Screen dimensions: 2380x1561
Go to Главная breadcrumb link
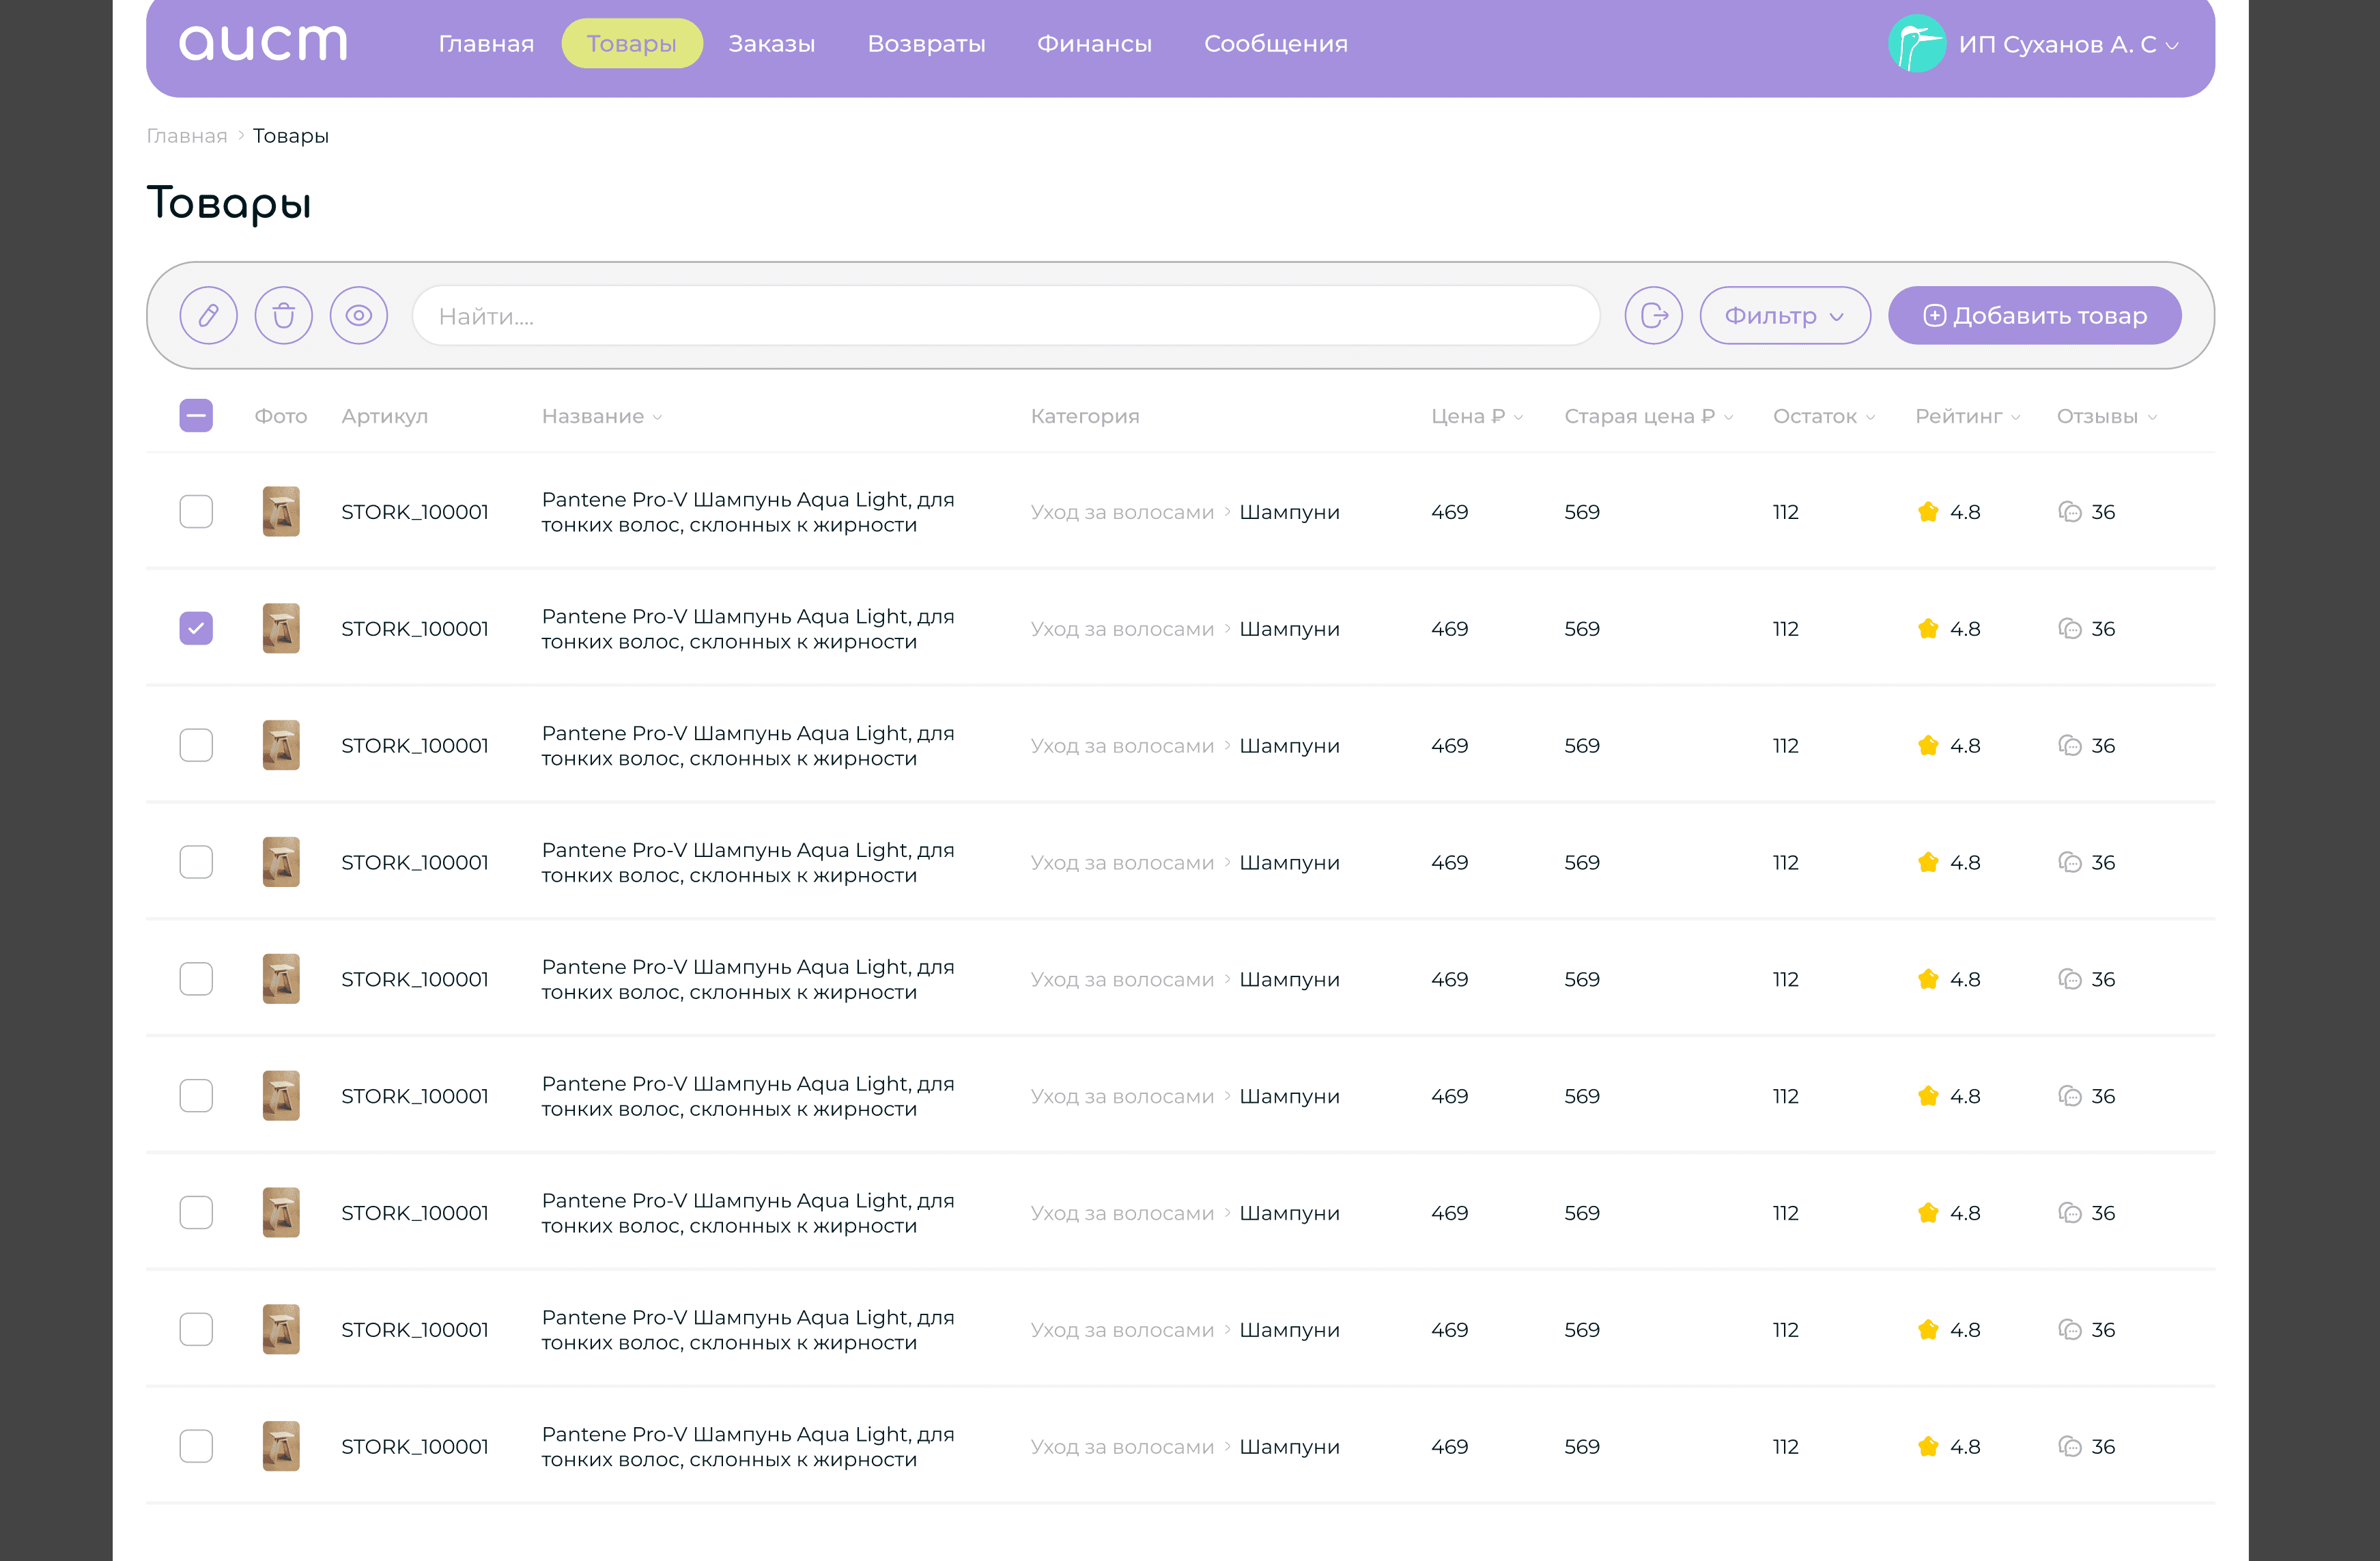(x=187, y=136)
